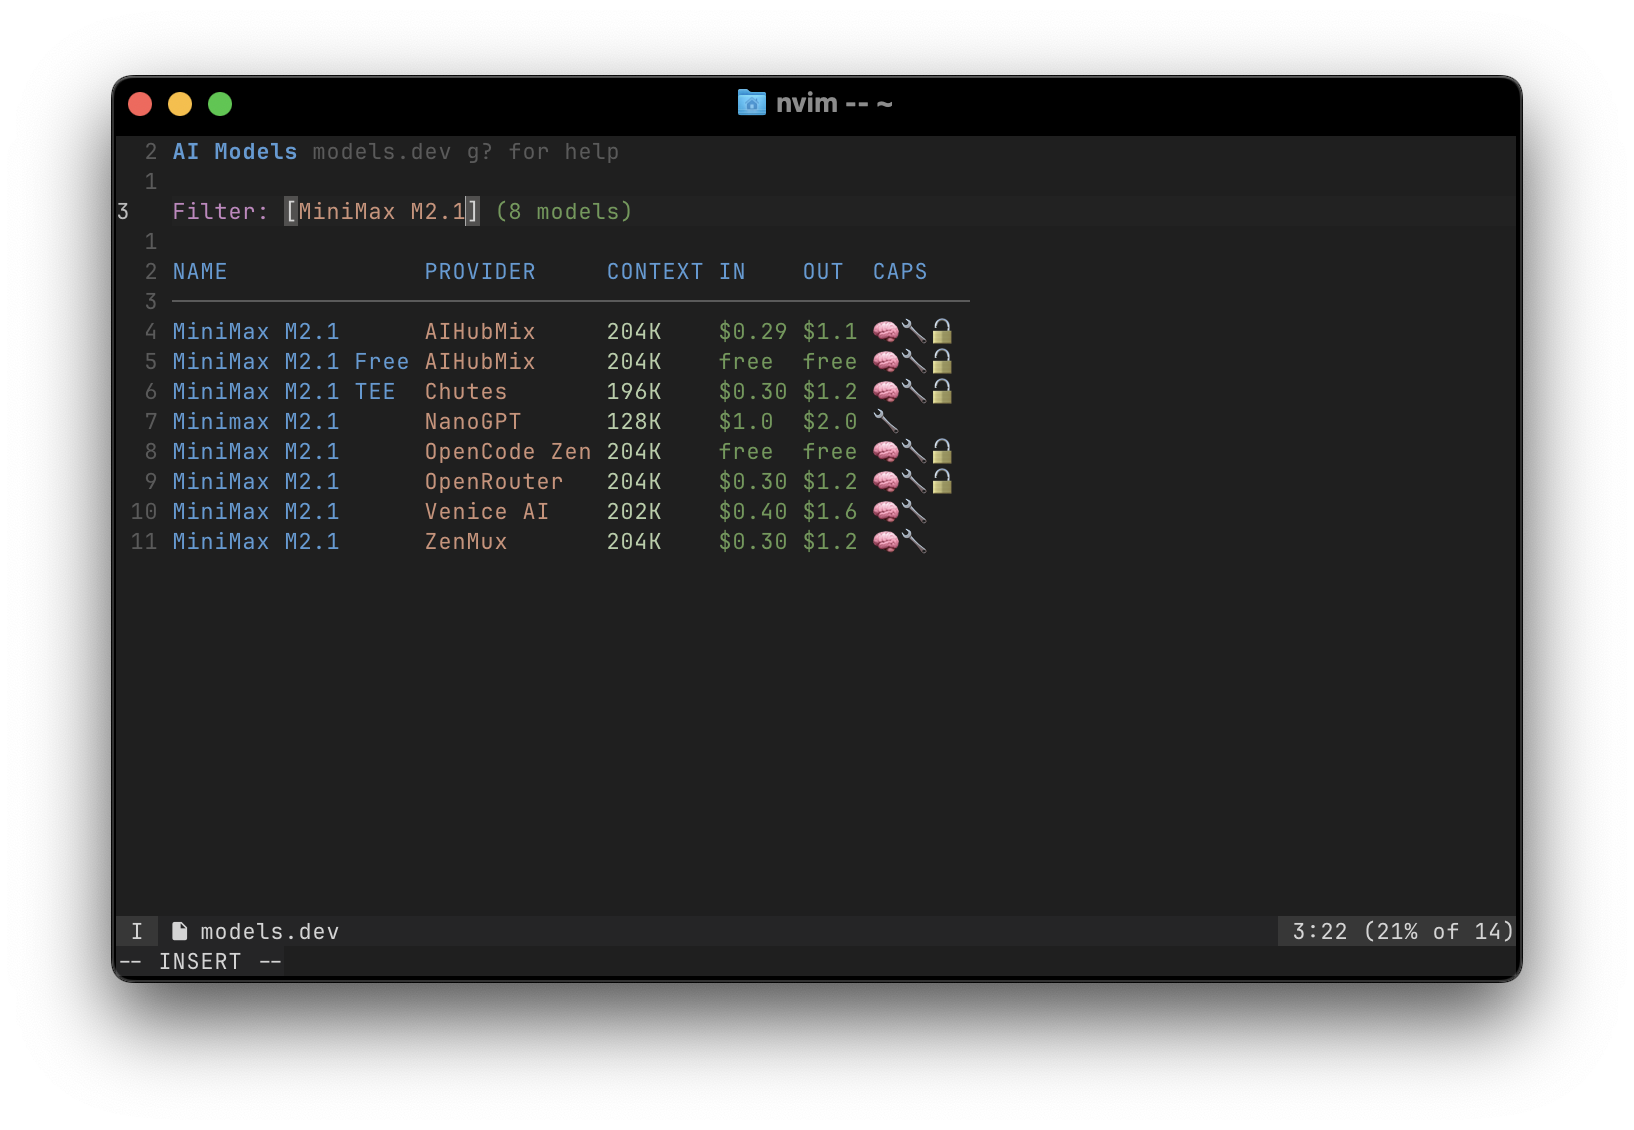Click the brain icon in the OpenRouter row

click(886, 481)
